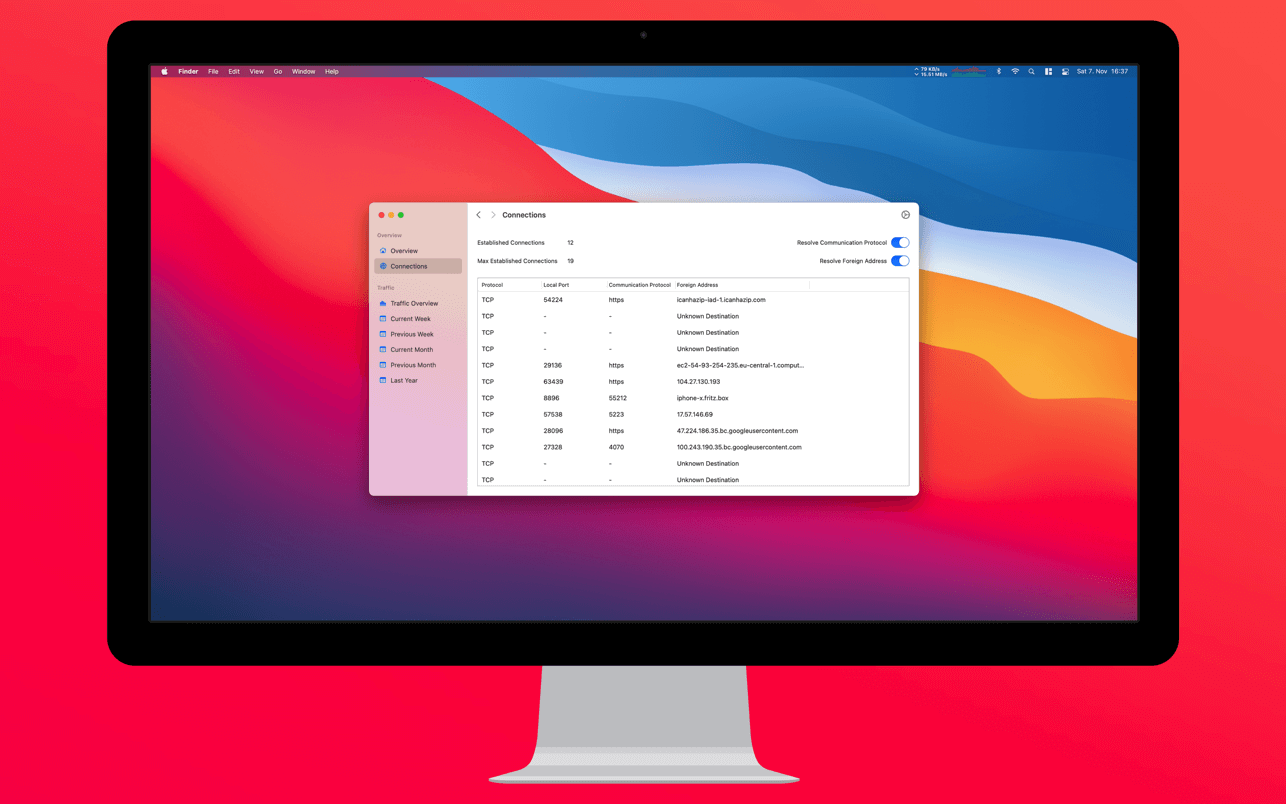Sort by the Foreign Address column header
This screenshot has height=804, width=1286.
pyautogui.click(x=697, y=285)
